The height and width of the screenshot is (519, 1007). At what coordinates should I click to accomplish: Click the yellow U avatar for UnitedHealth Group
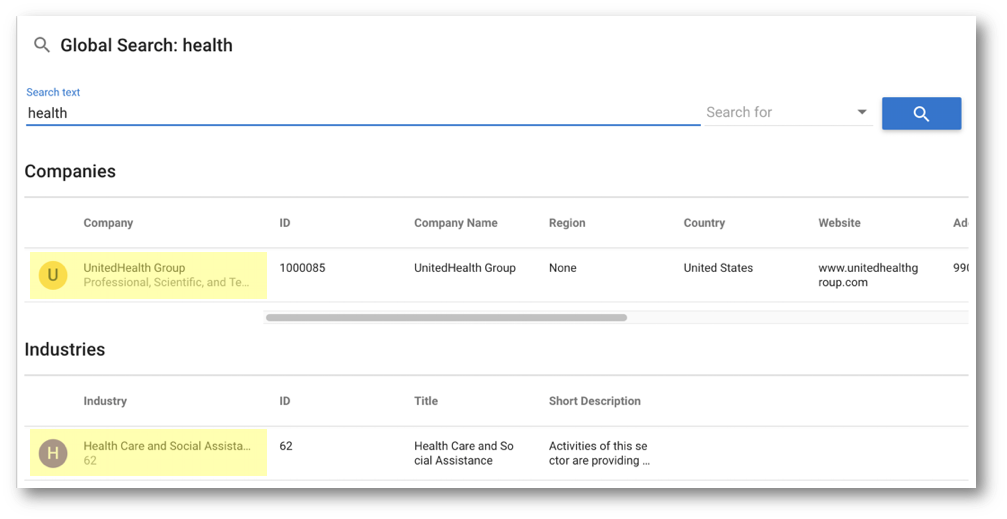pos(53,275)
